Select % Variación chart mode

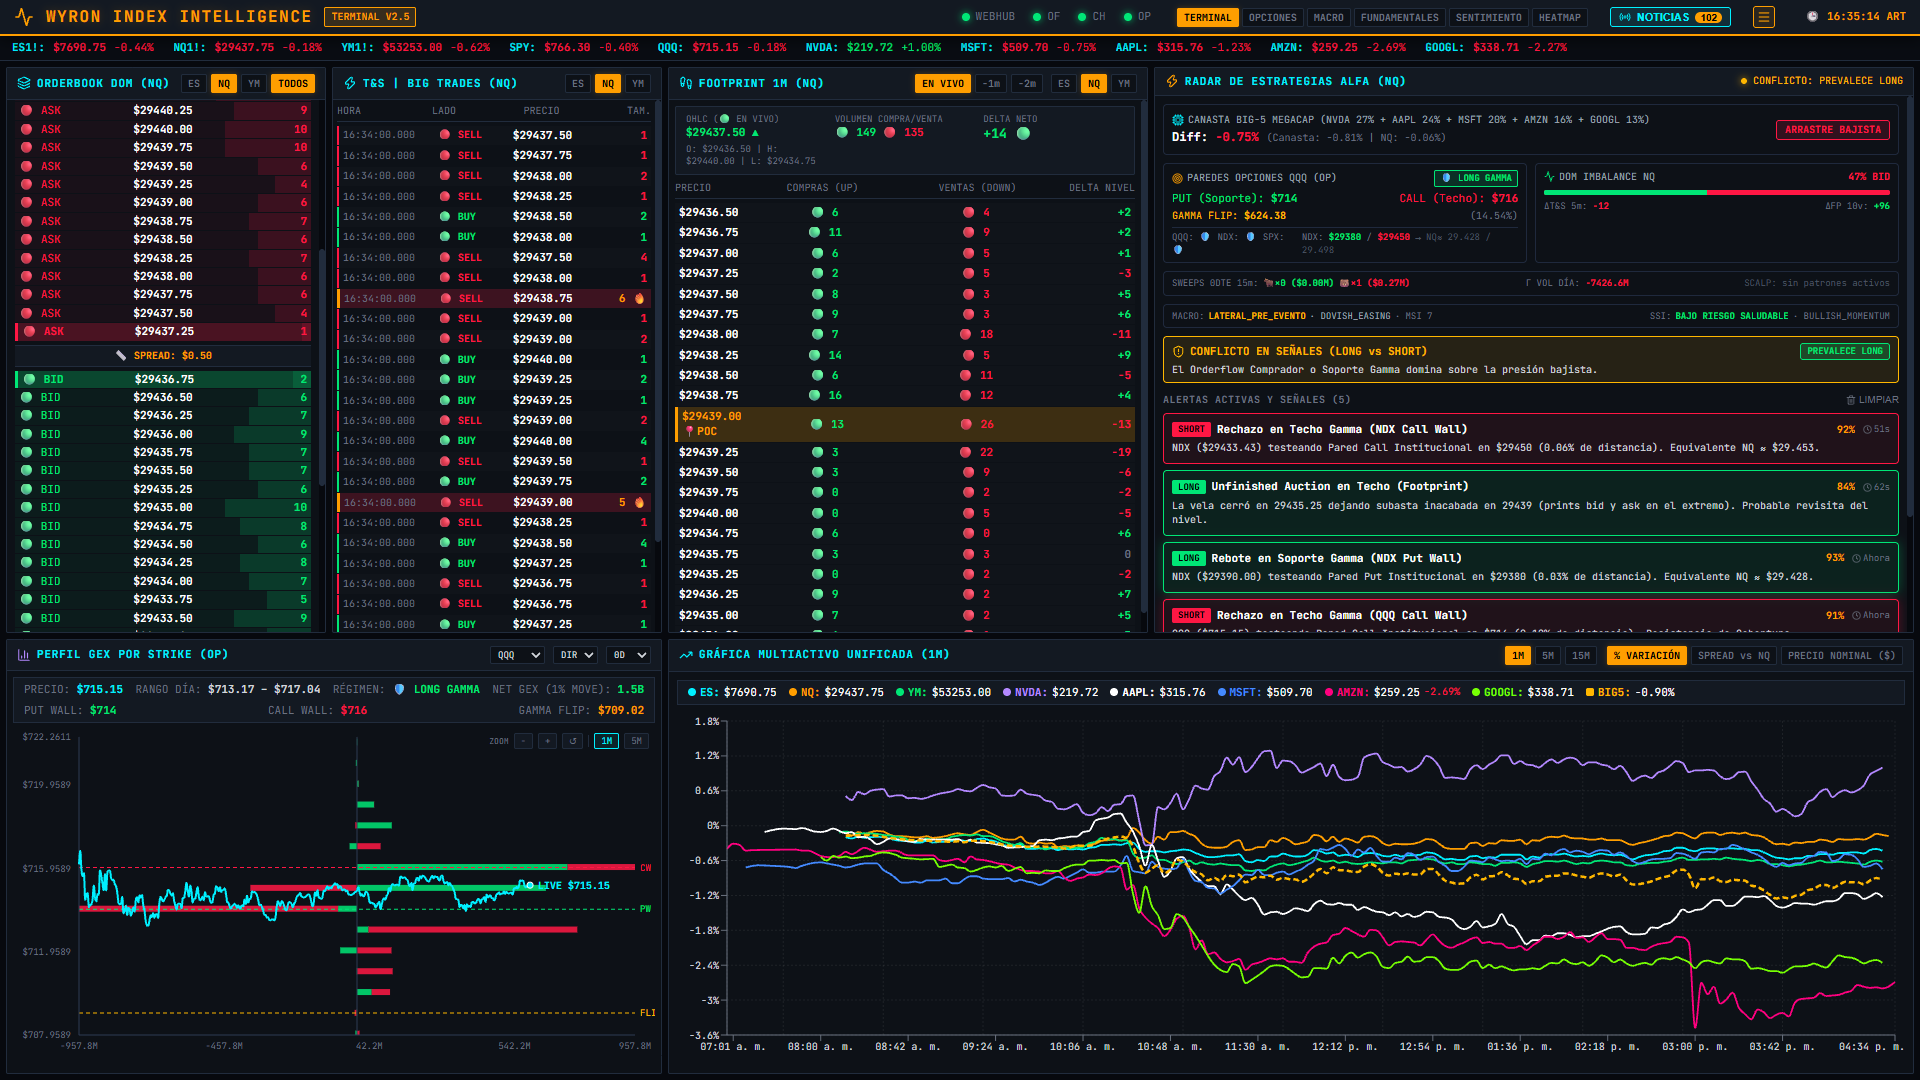coord(1647,656)
